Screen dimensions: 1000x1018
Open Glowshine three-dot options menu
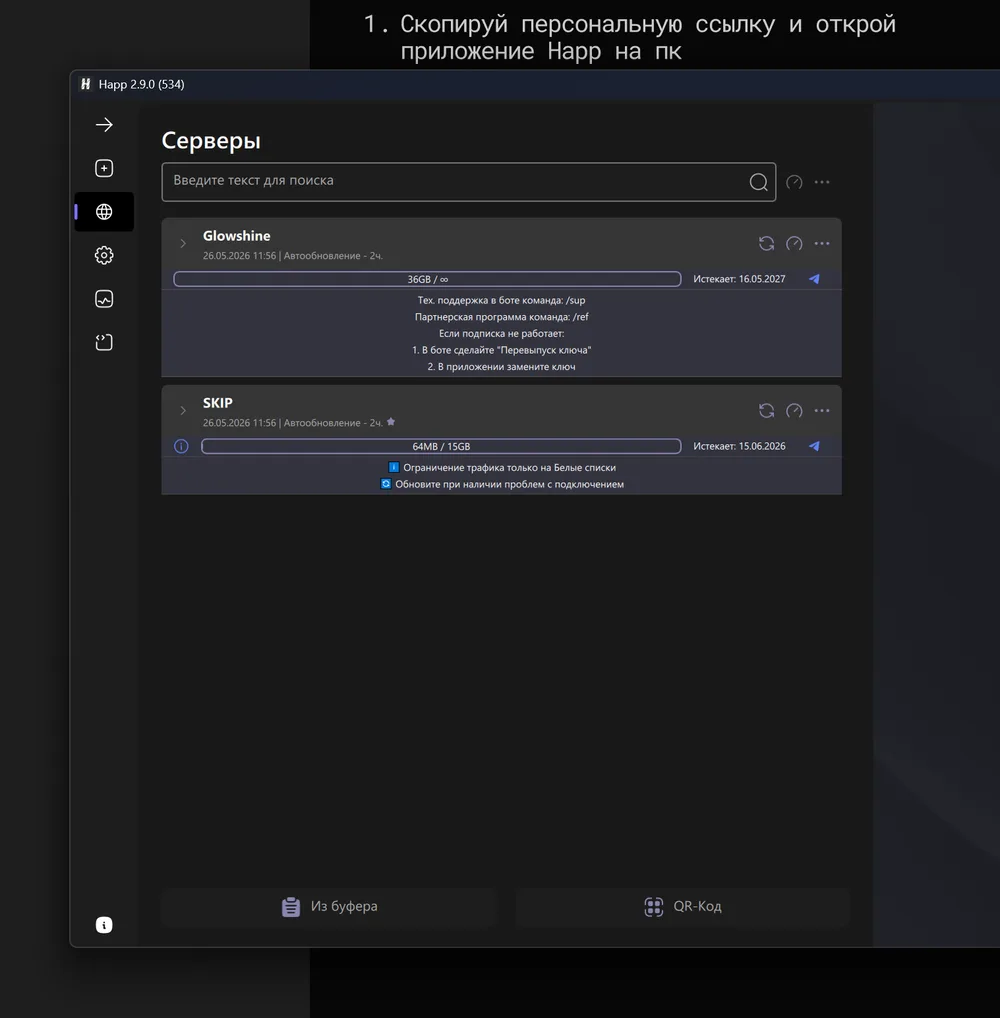(822, 243)
